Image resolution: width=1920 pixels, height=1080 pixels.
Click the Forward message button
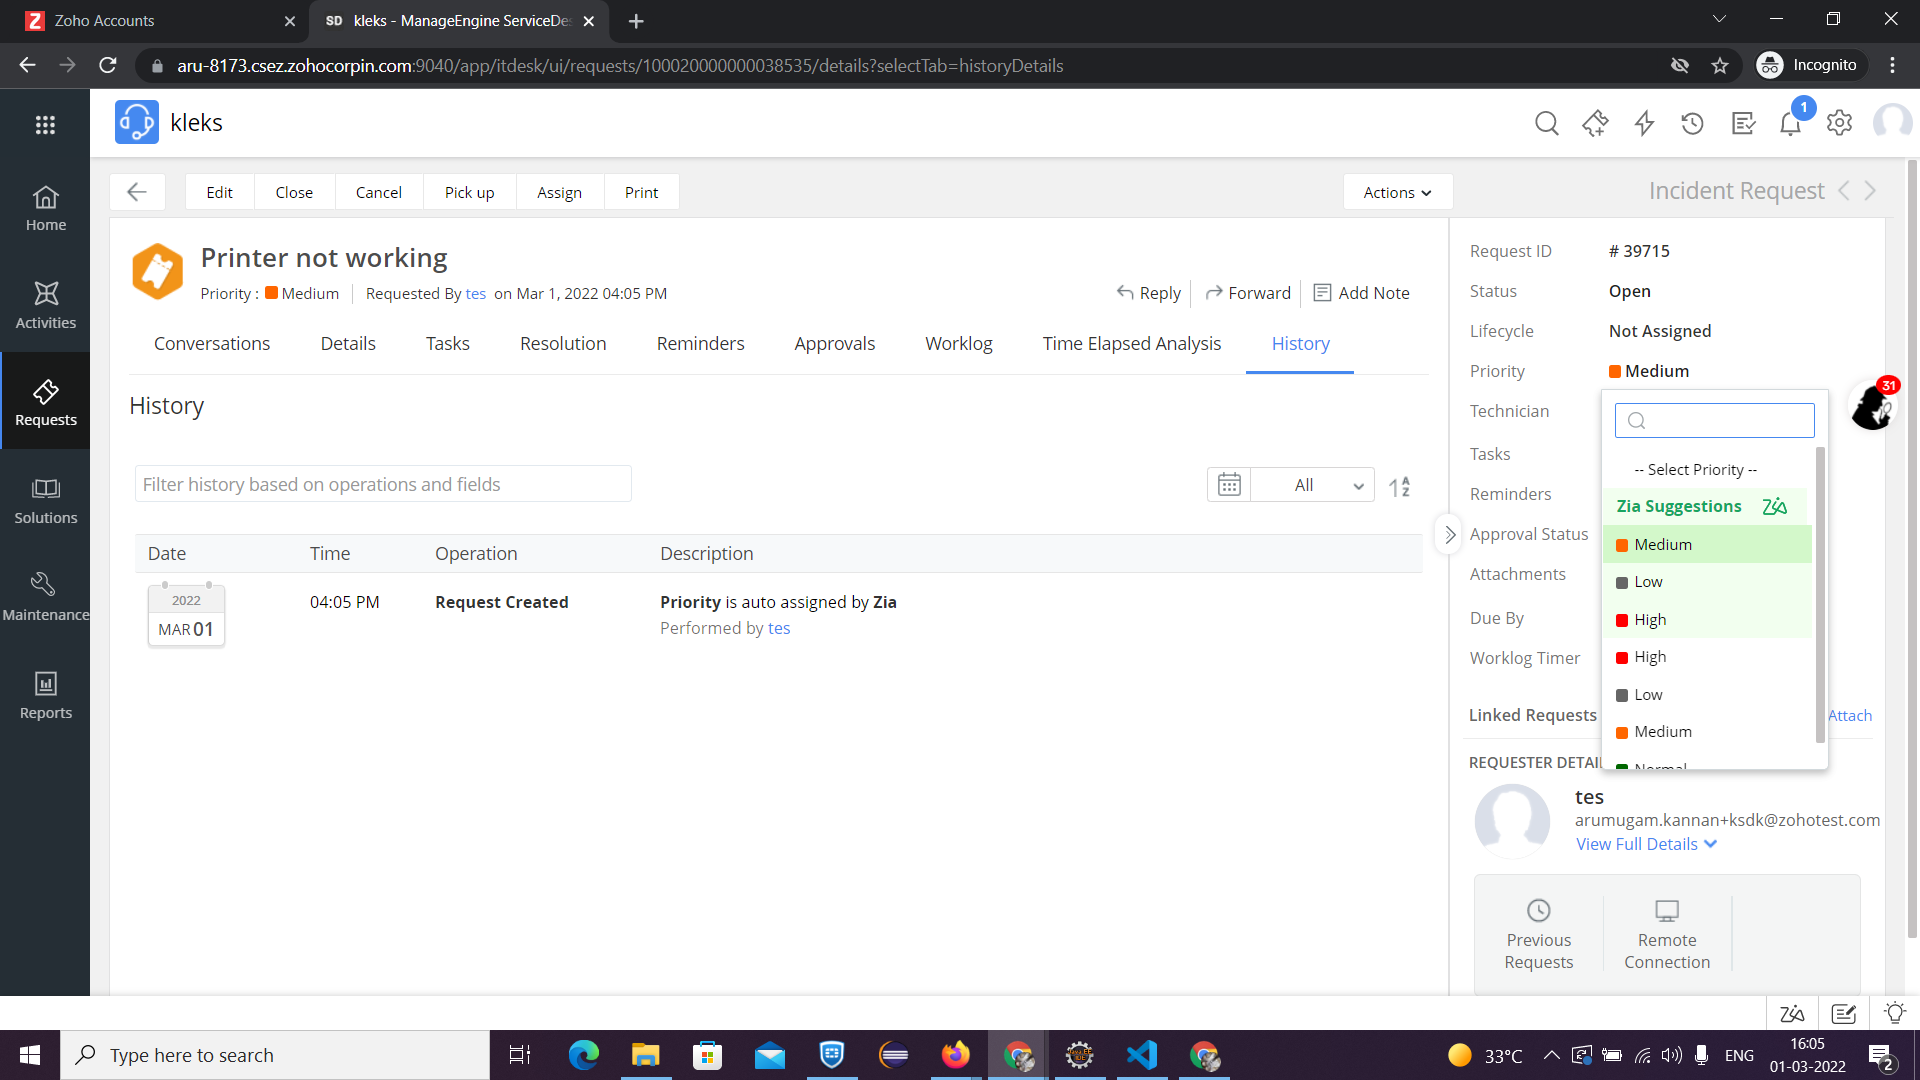point(1246,293)
